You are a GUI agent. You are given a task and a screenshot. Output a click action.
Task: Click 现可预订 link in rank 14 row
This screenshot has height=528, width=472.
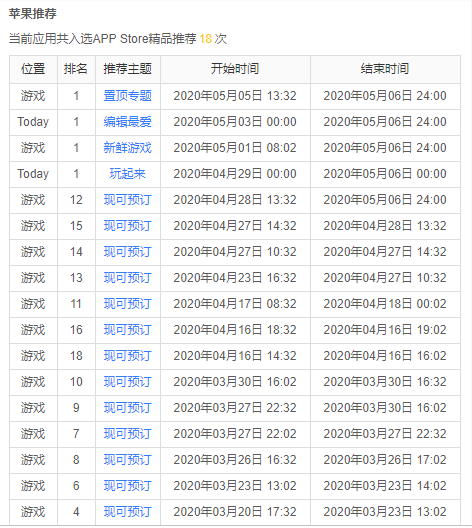point(128,252)
